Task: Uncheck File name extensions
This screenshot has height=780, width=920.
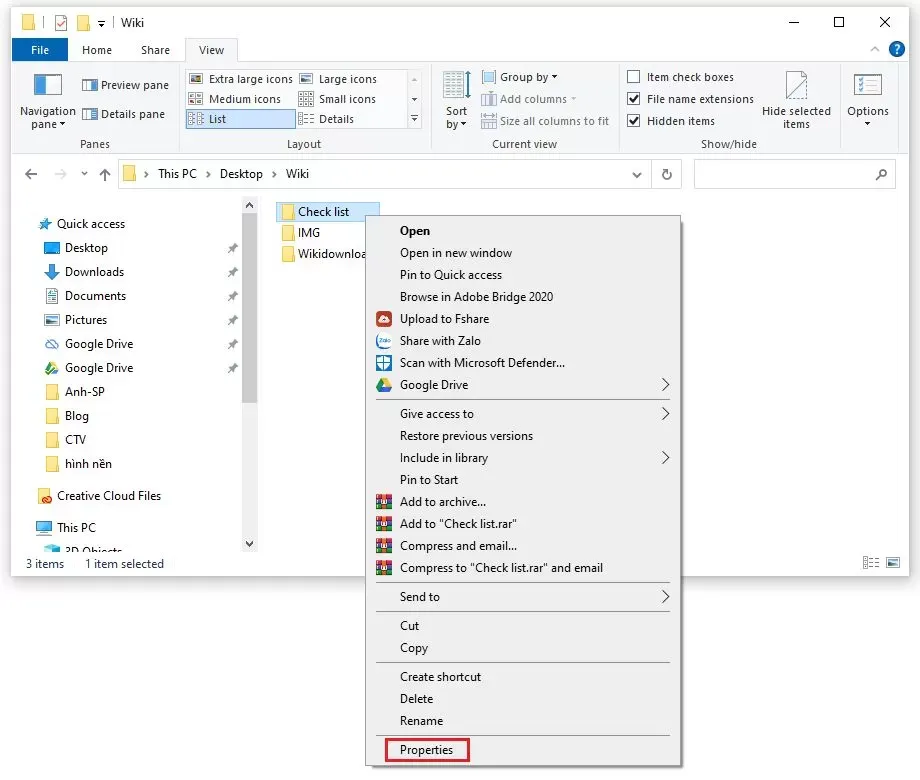Action: pos(634,99)
